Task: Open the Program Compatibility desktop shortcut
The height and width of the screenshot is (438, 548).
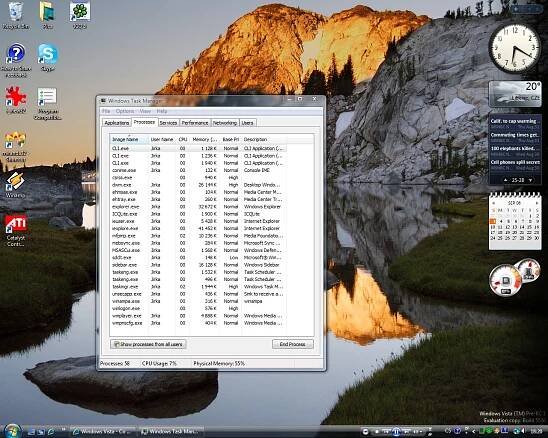Action: 47,103
